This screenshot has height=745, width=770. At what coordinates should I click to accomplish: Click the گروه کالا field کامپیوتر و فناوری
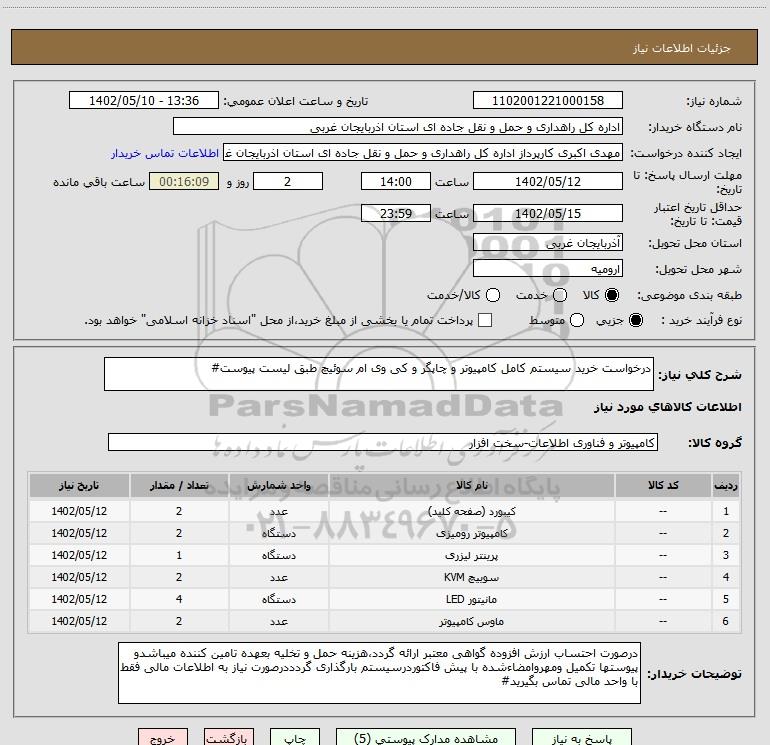(x=383, y=442)
